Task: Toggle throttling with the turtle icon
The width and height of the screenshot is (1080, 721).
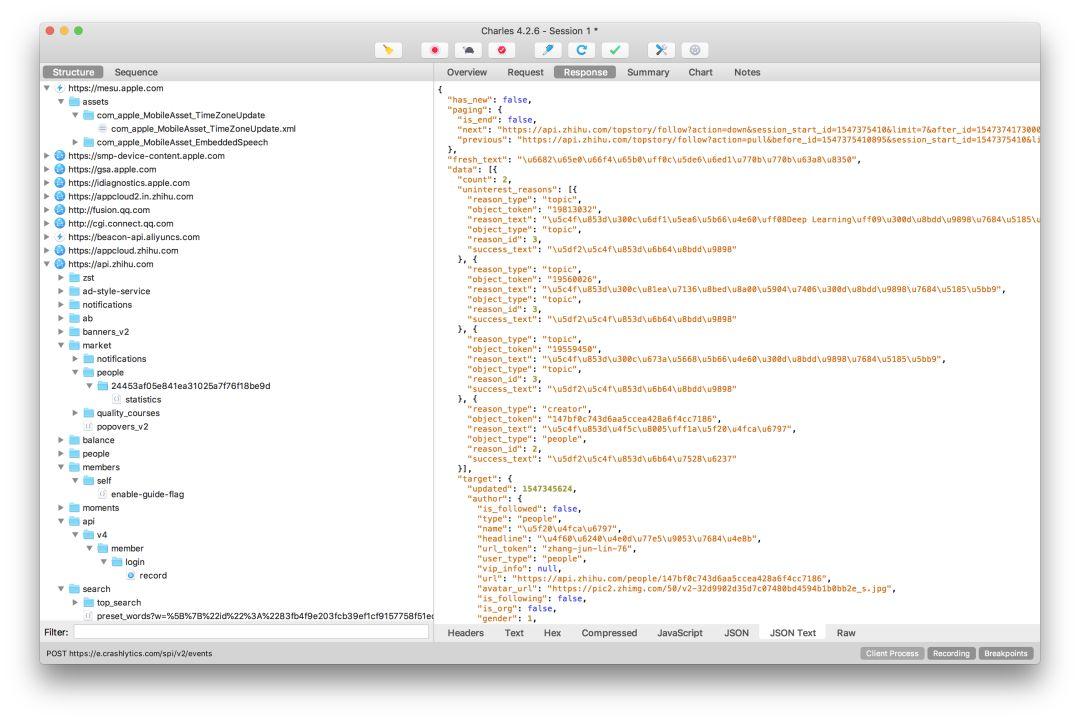Action: point(468,50)
